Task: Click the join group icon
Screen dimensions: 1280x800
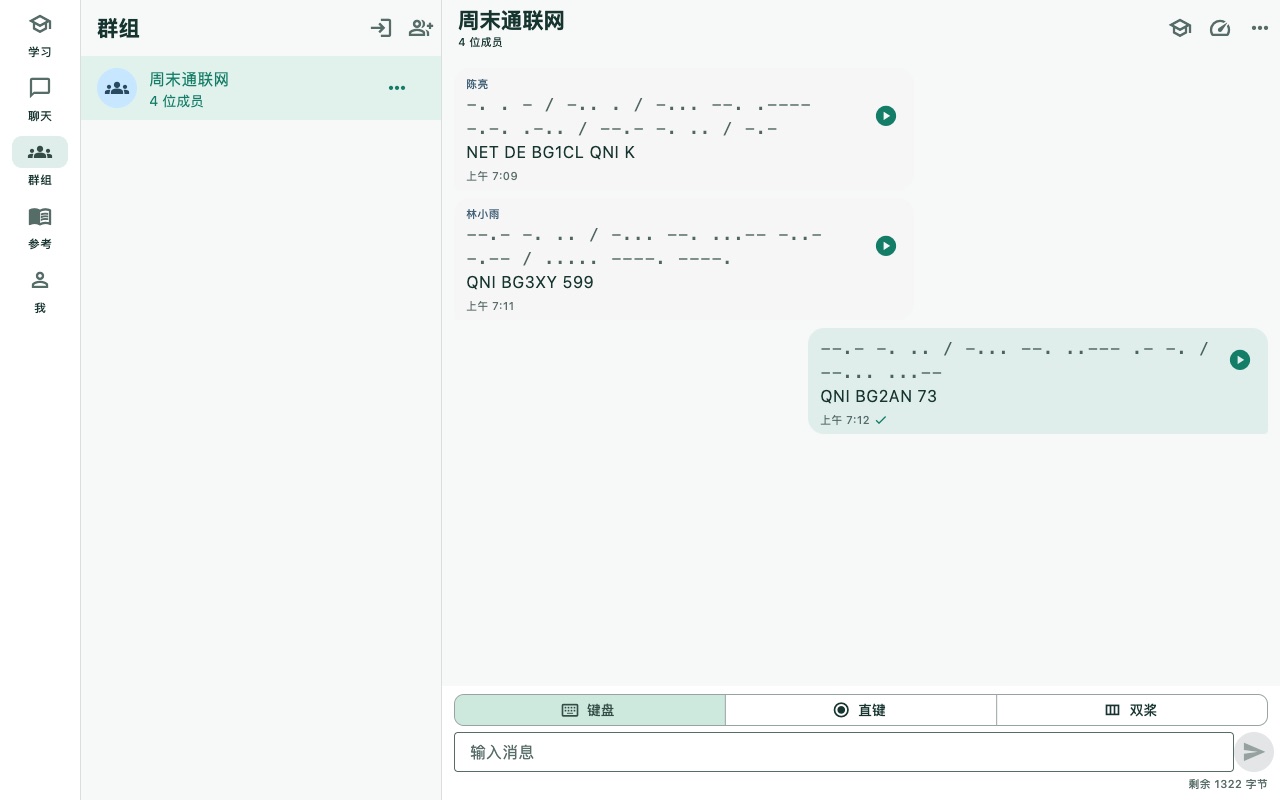Action: [x=381, y=28]
